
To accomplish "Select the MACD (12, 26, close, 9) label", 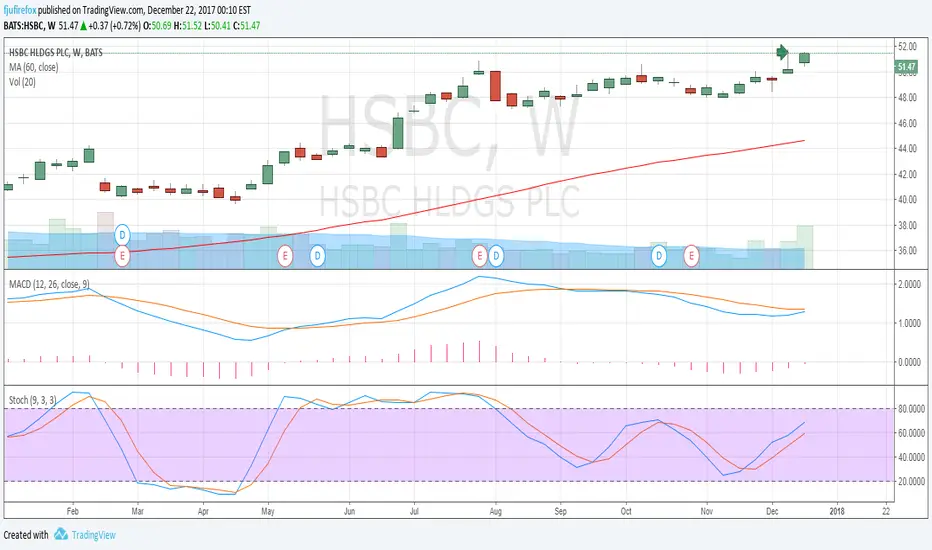I will tap(49, 284).
